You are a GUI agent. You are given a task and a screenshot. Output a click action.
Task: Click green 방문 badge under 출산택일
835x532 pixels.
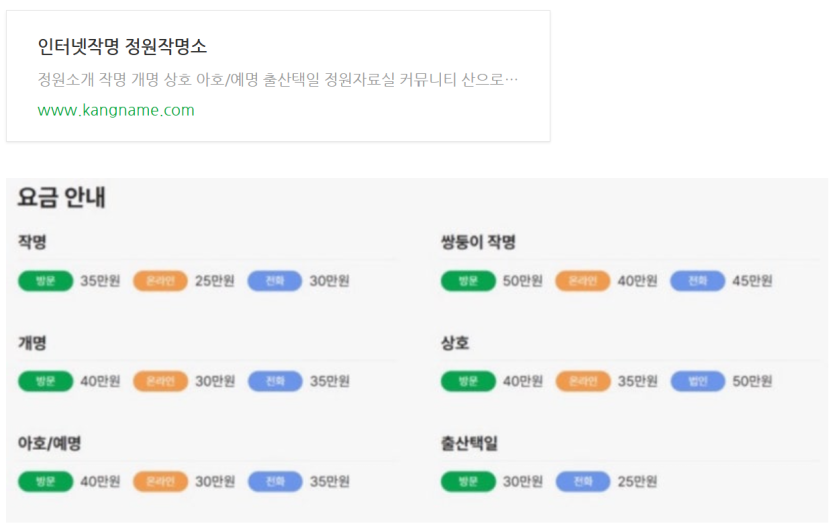469,481
